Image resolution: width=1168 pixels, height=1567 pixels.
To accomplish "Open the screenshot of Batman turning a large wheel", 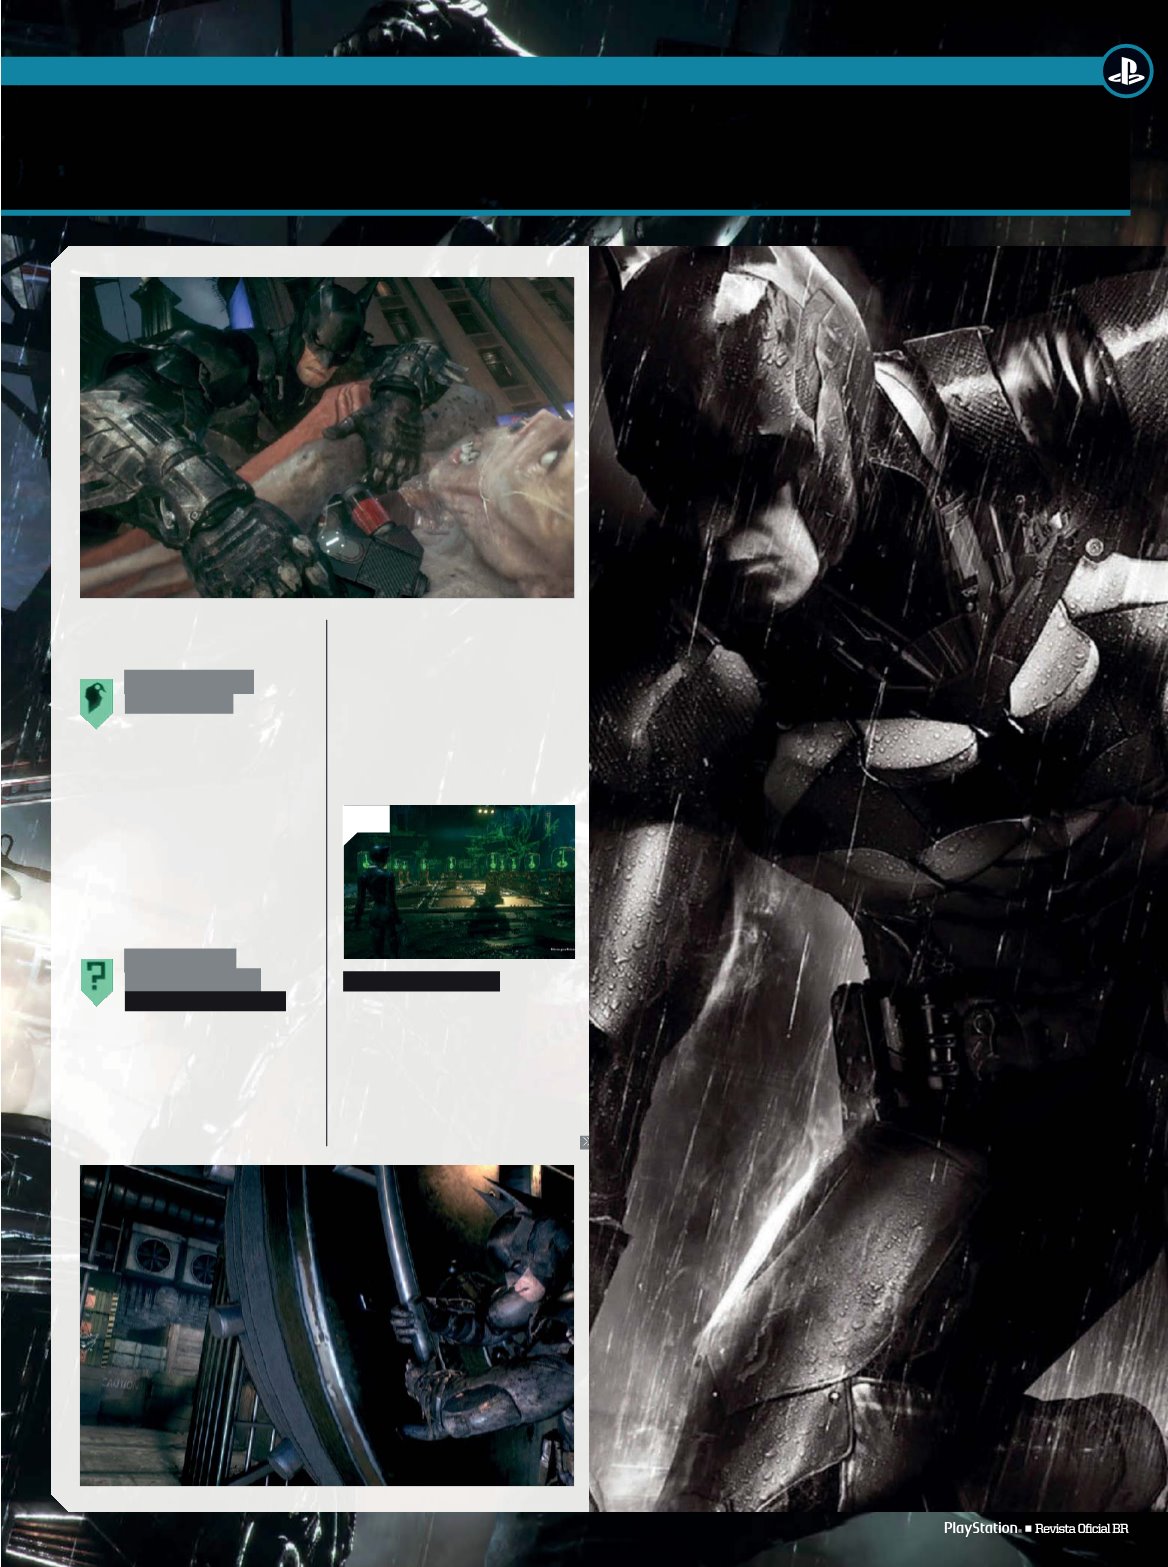I will tap(327, 1325).
